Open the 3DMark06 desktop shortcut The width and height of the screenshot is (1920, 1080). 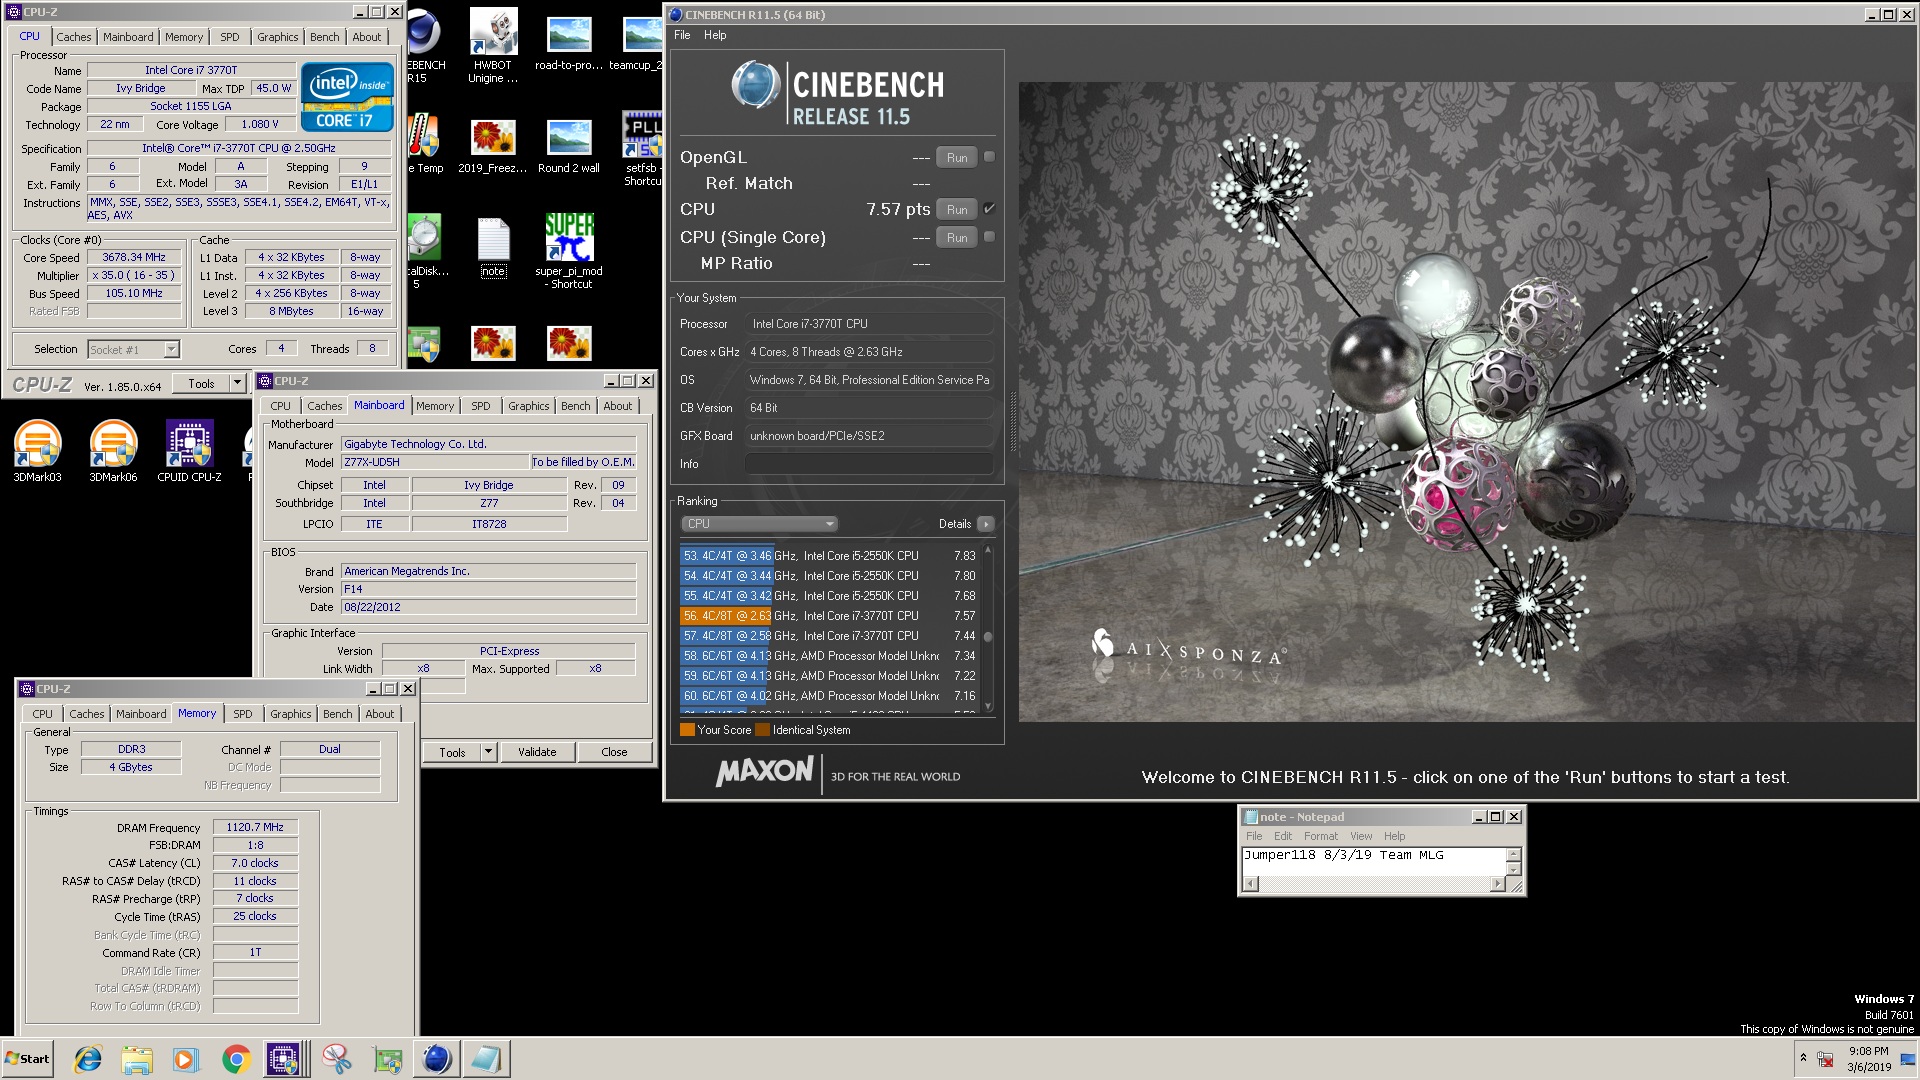[113, 451]
